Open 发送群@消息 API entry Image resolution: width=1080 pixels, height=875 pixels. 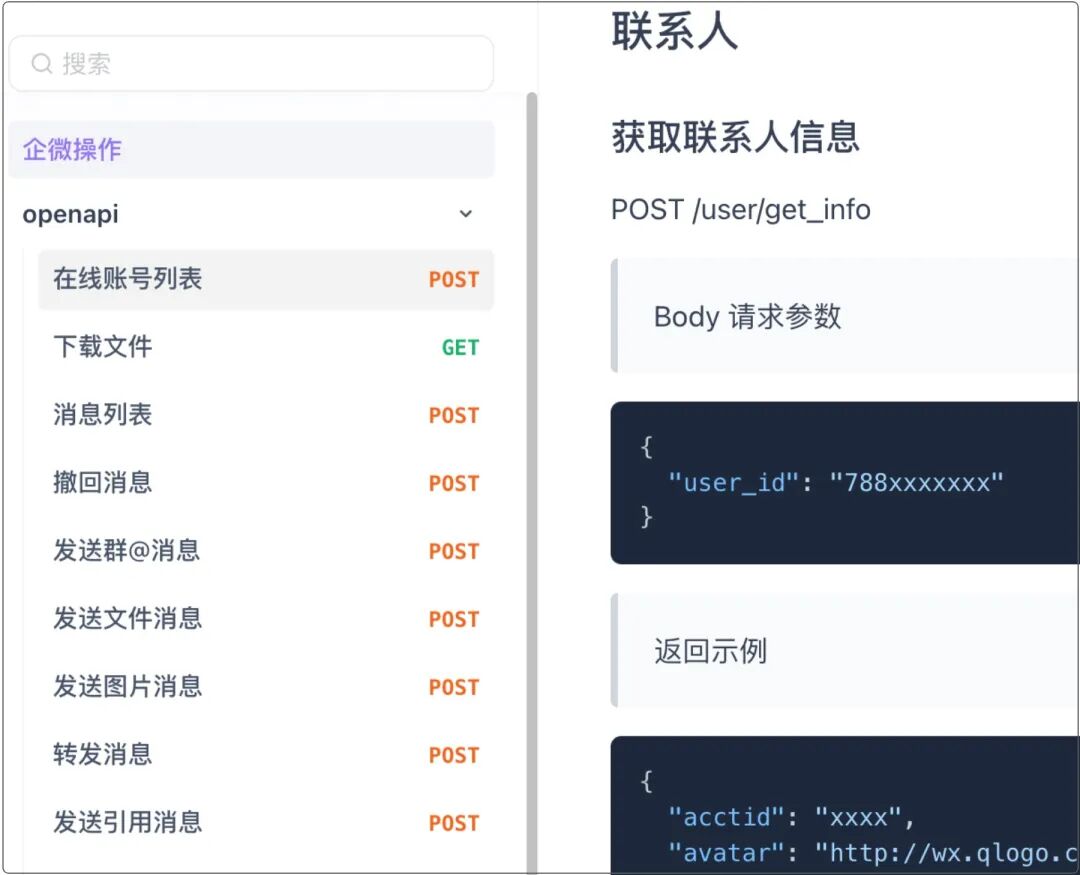[266, 550]
